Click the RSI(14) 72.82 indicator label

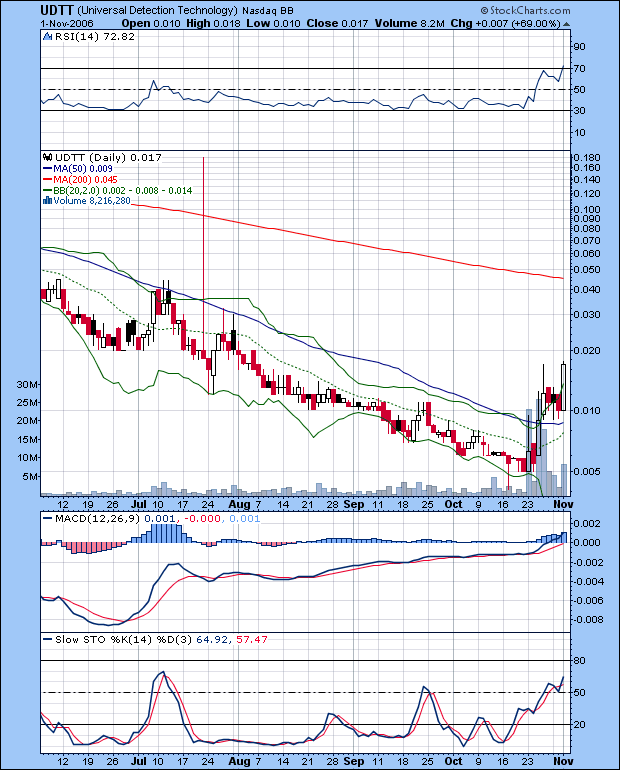pos(94,36)
